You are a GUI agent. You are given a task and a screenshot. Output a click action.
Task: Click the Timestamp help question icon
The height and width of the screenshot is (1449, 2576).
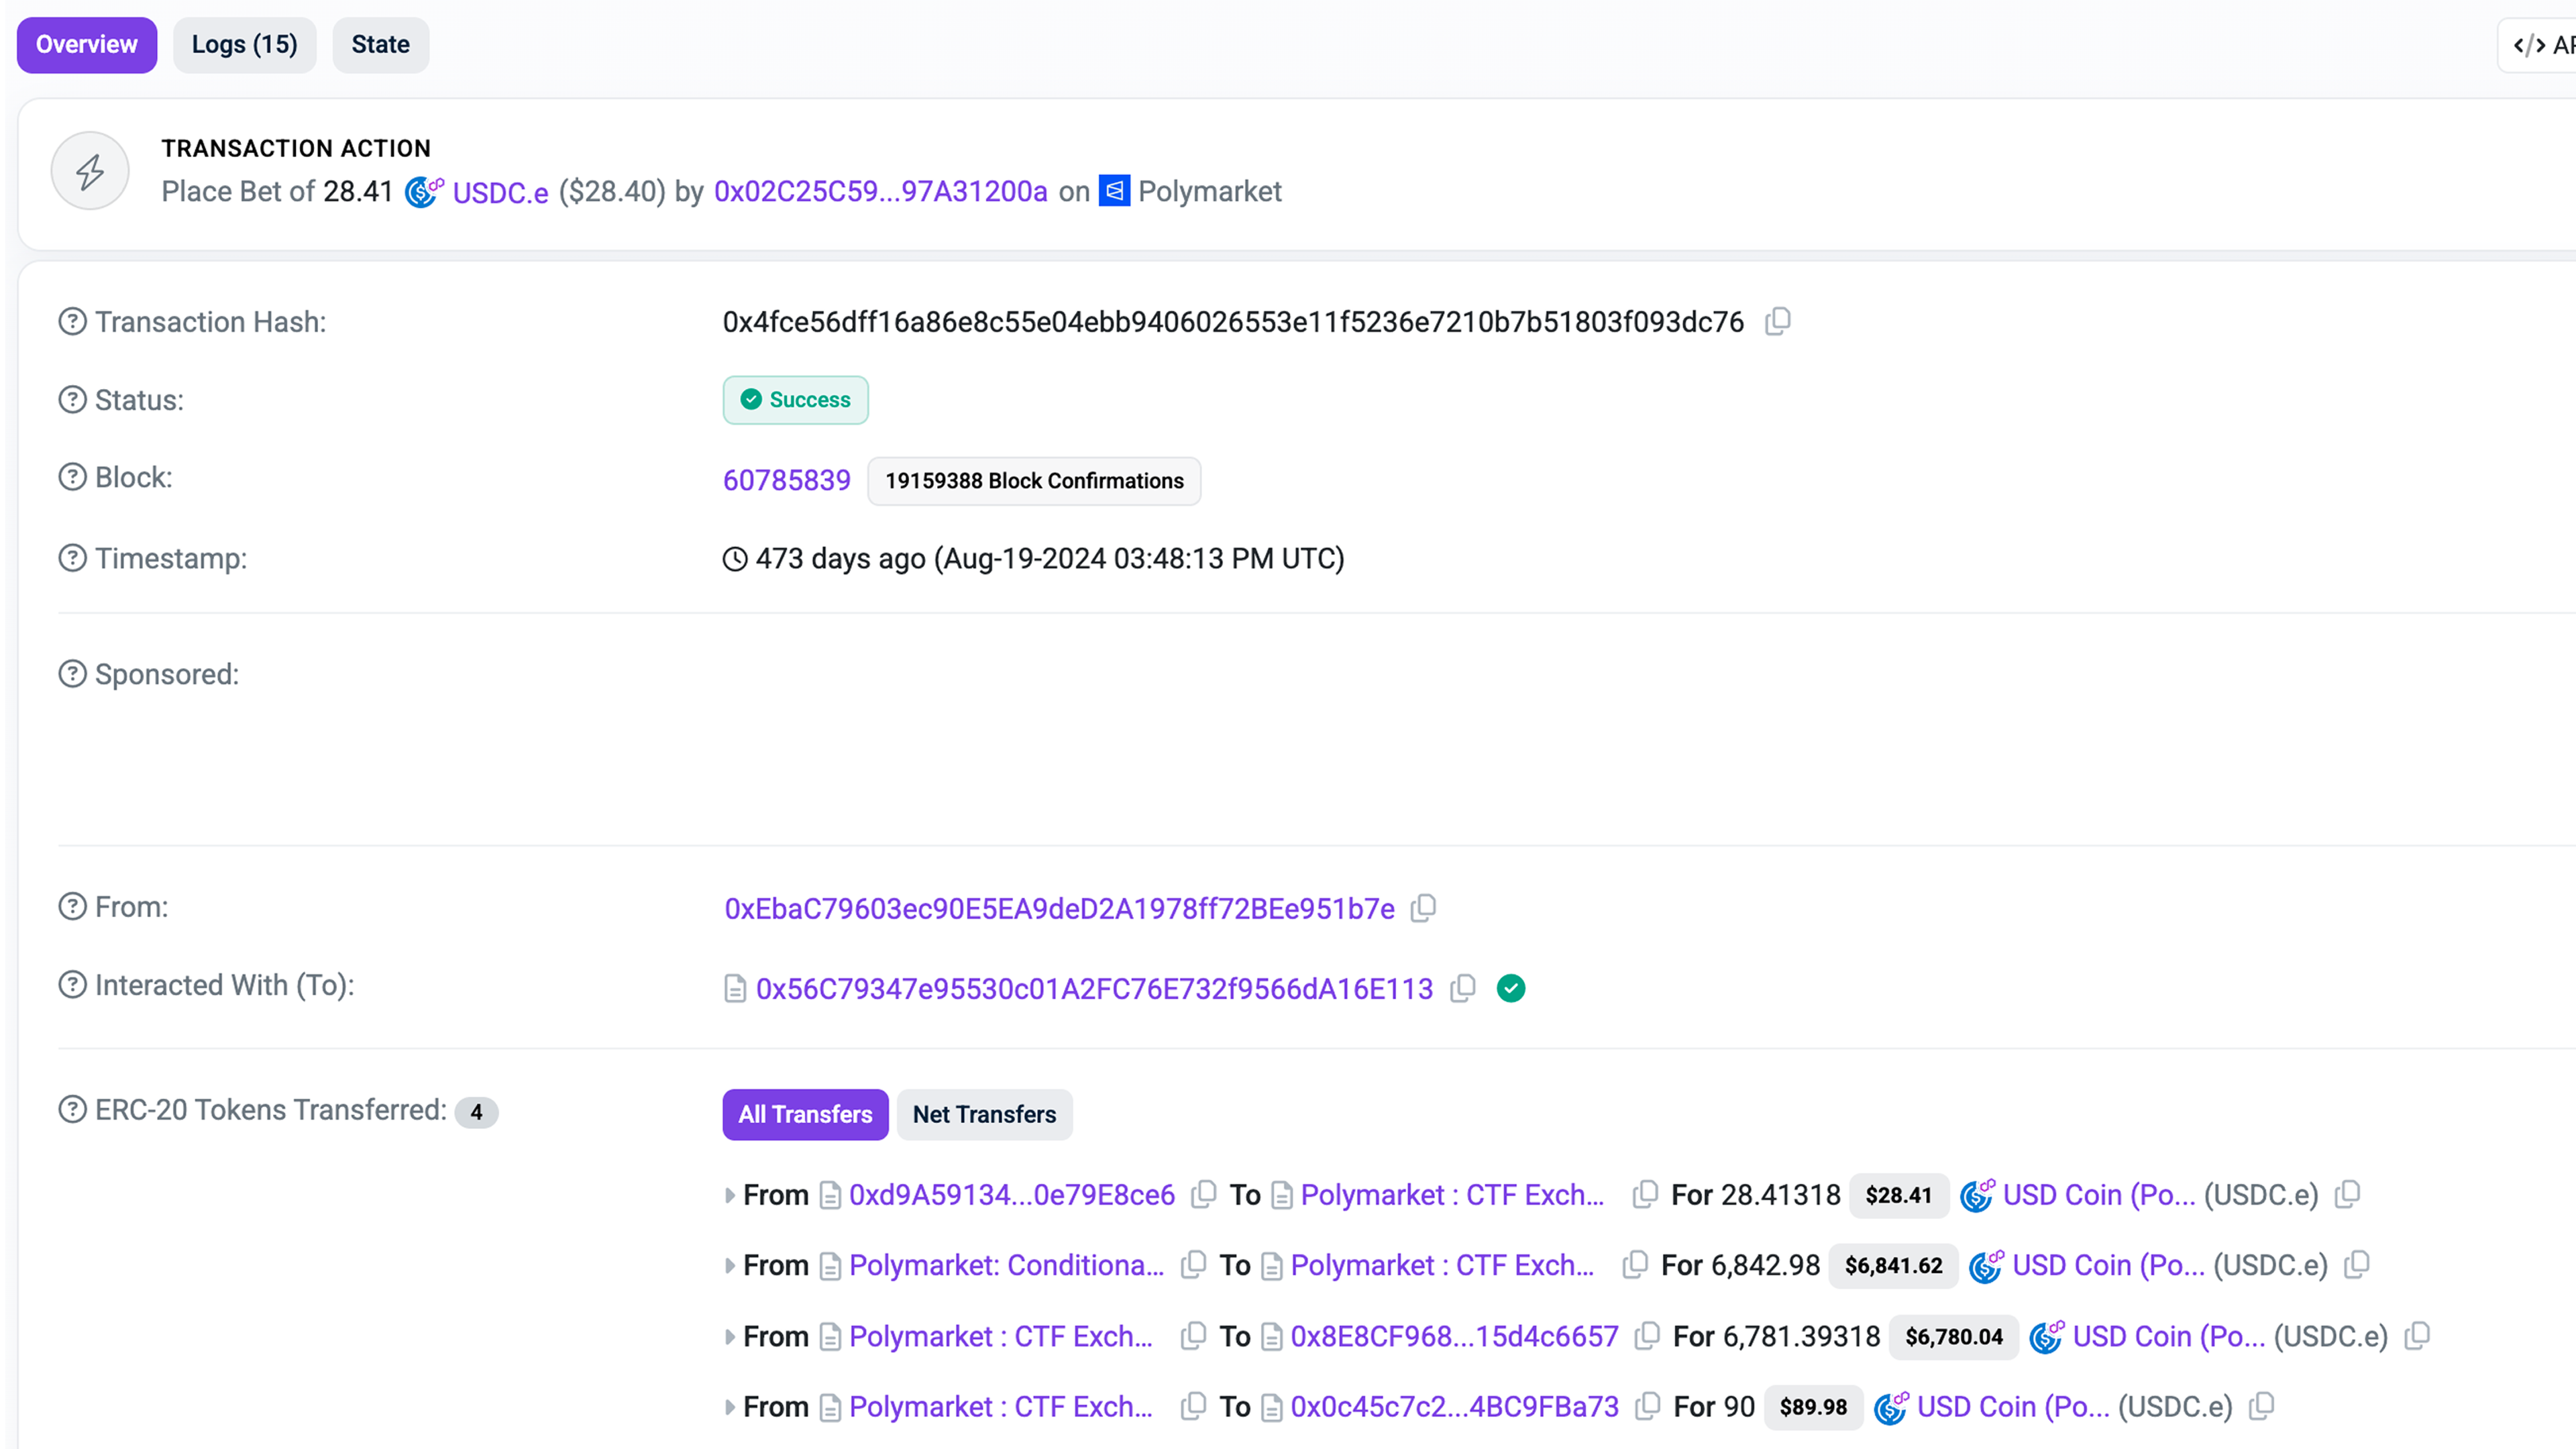tap(72, 558)
